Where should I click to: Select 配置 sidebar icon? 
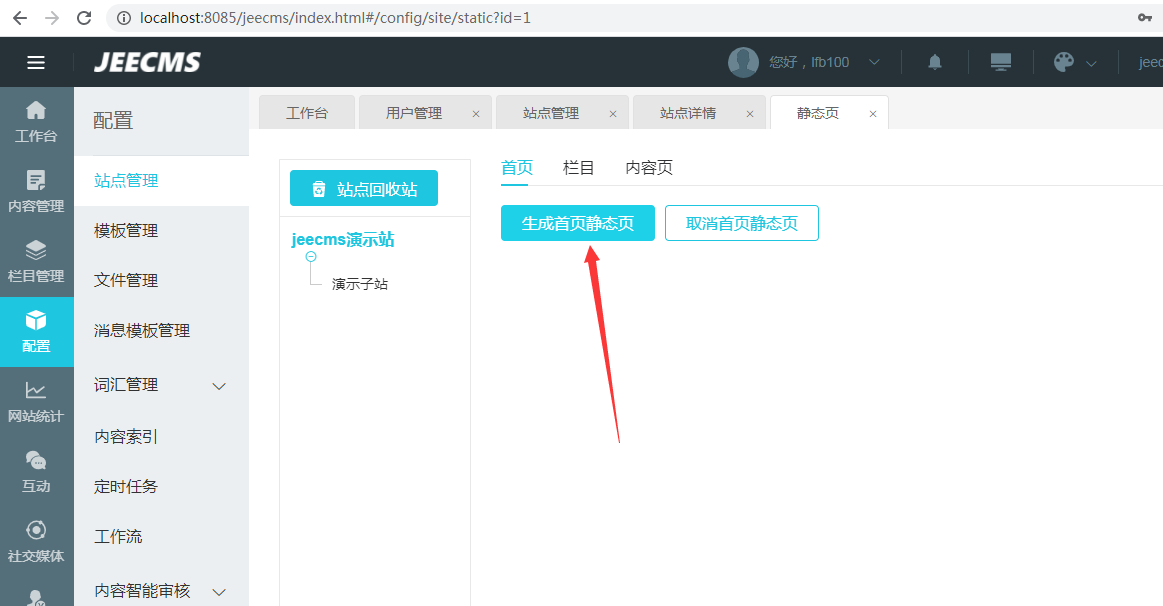[36, 332]
